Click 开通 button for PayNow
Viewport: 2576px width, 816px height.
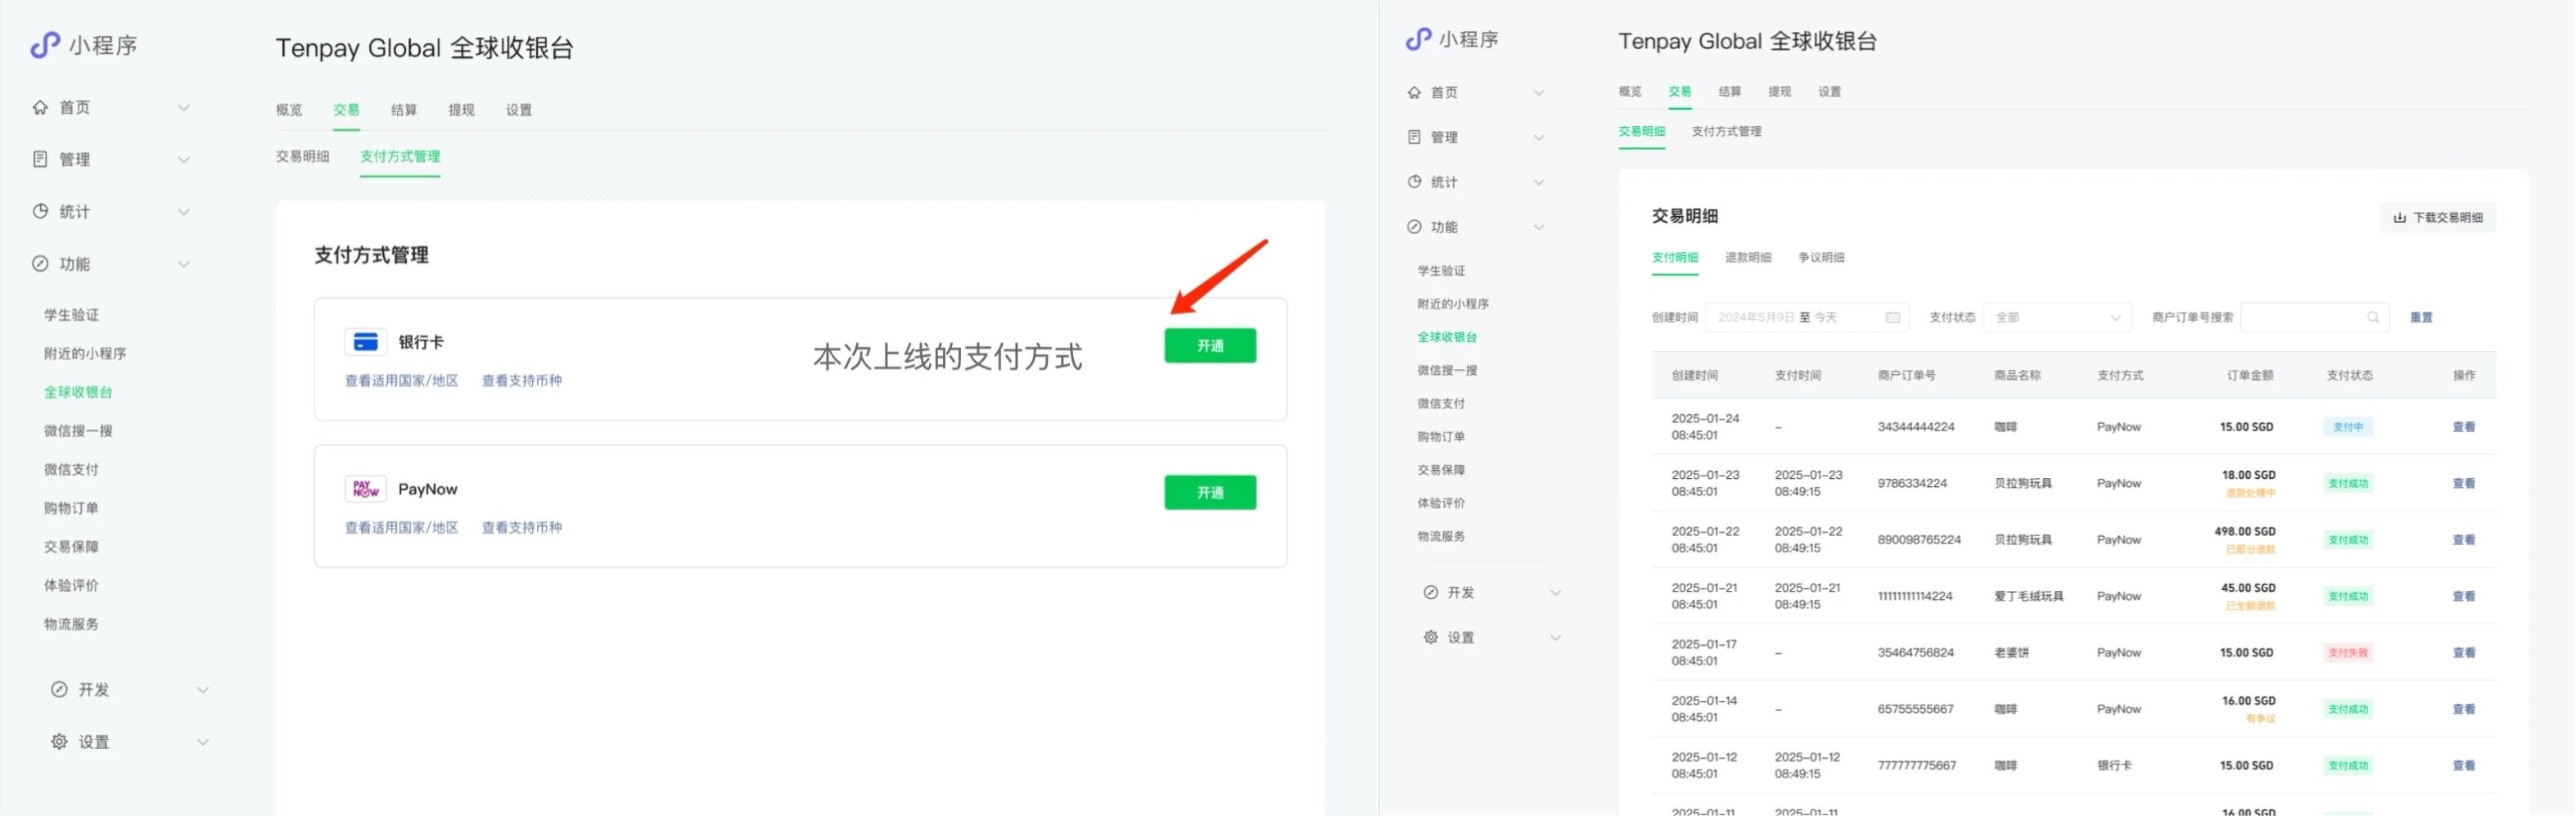[1210, 492]
